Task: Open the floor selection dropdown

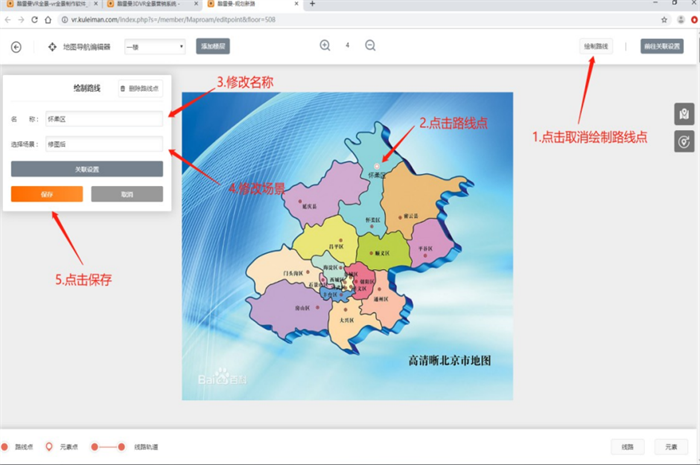Action: tap(155, 46)
